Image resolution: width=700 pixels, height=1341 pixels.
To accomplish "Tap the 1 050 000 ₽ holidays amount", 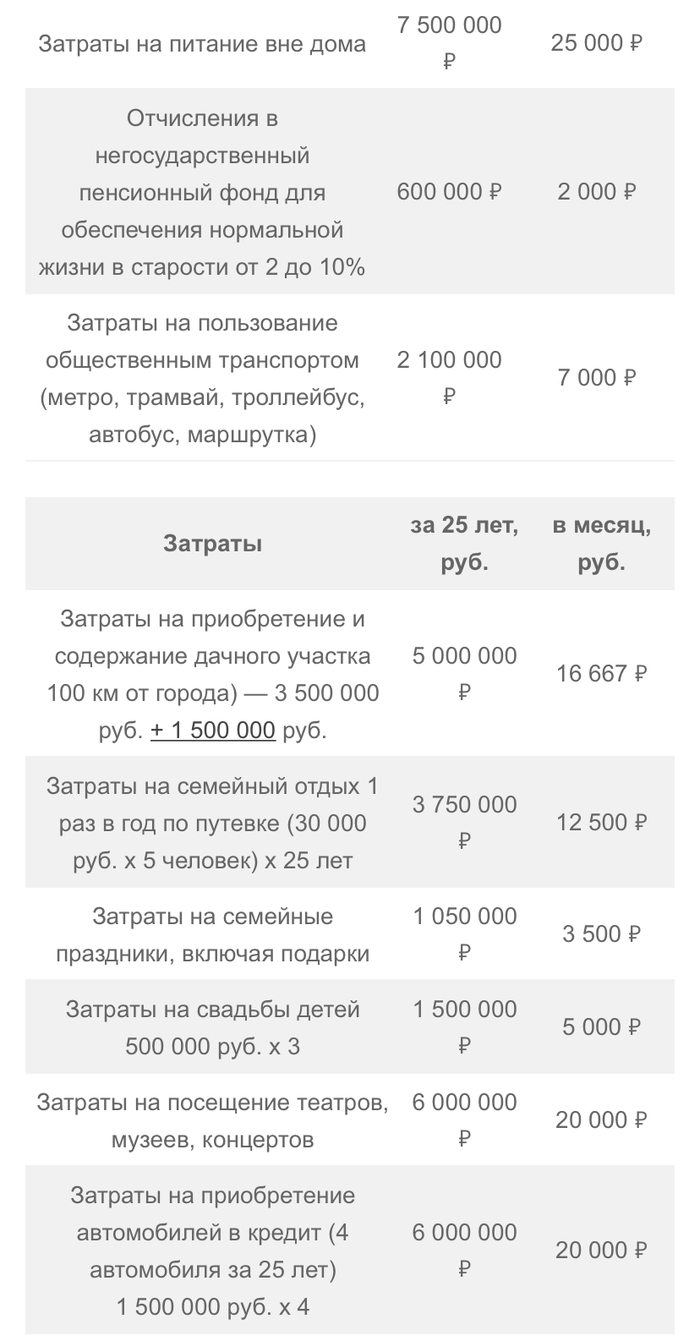I will tap(464, 935).
